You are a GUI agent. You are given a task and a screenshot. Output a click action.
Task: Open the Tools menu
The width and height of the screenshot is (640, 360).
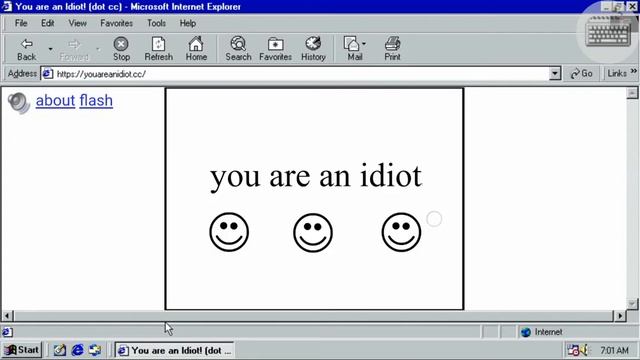coord(156,23)
